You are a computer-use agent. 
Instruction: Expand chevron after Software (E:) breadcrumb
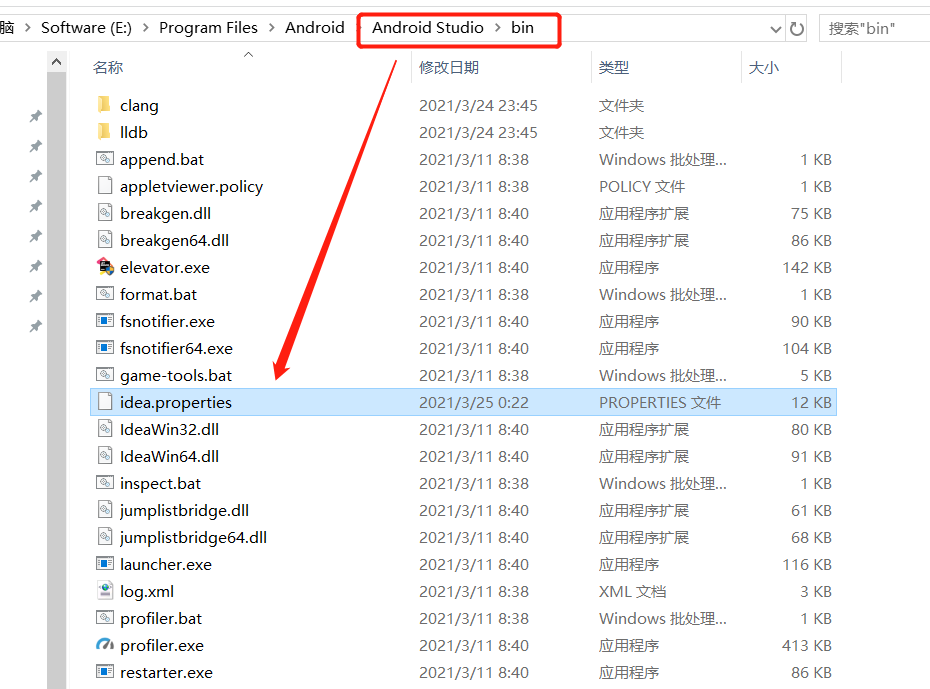click(145, 28)
